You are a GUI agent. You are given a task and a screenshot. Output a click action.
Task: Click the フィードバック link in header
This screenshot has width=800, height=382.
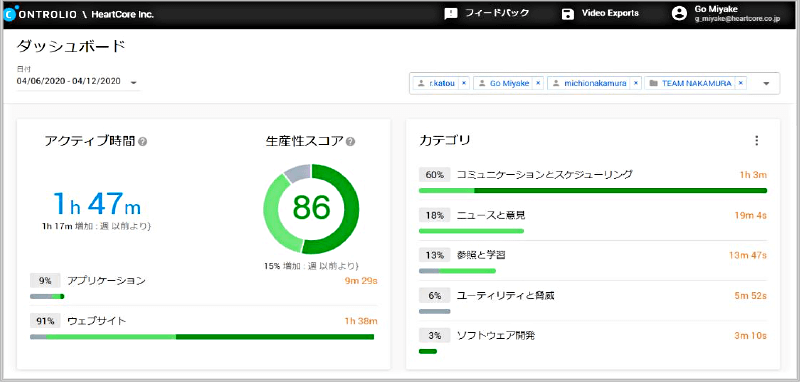point(497,14)
